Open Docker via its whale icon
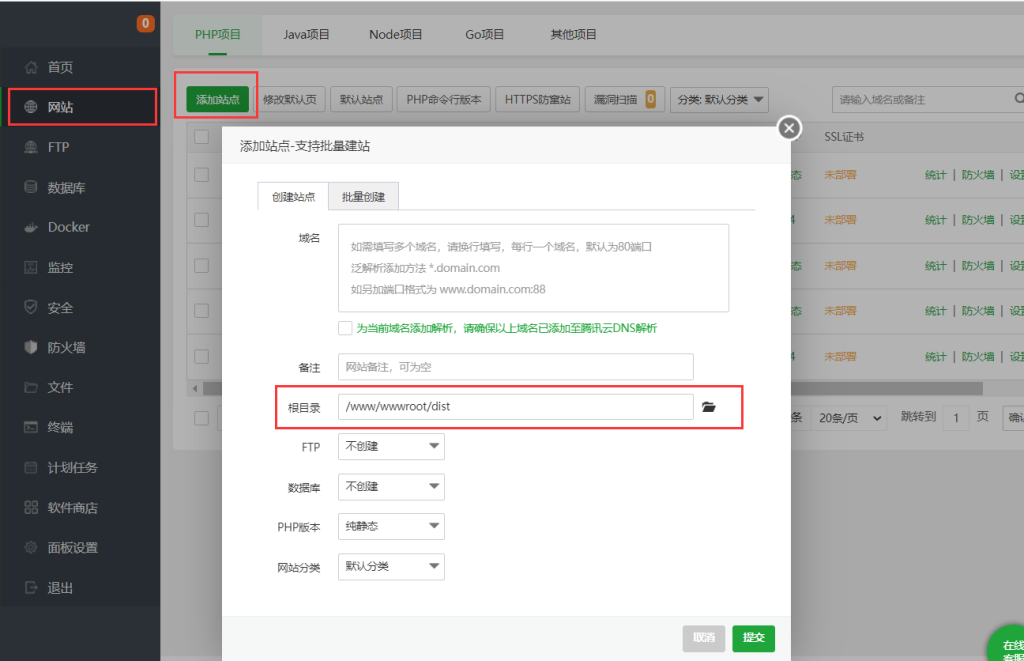The width and height of the screenshot is (1024, 661). click(x=31, y=227)
